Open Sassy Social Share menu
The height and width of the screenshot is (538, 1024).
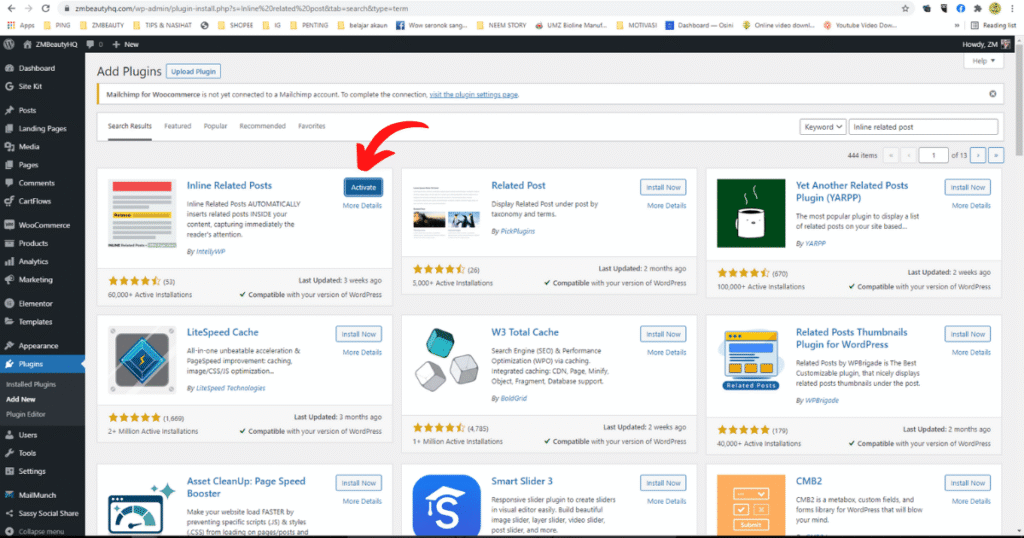48,514
